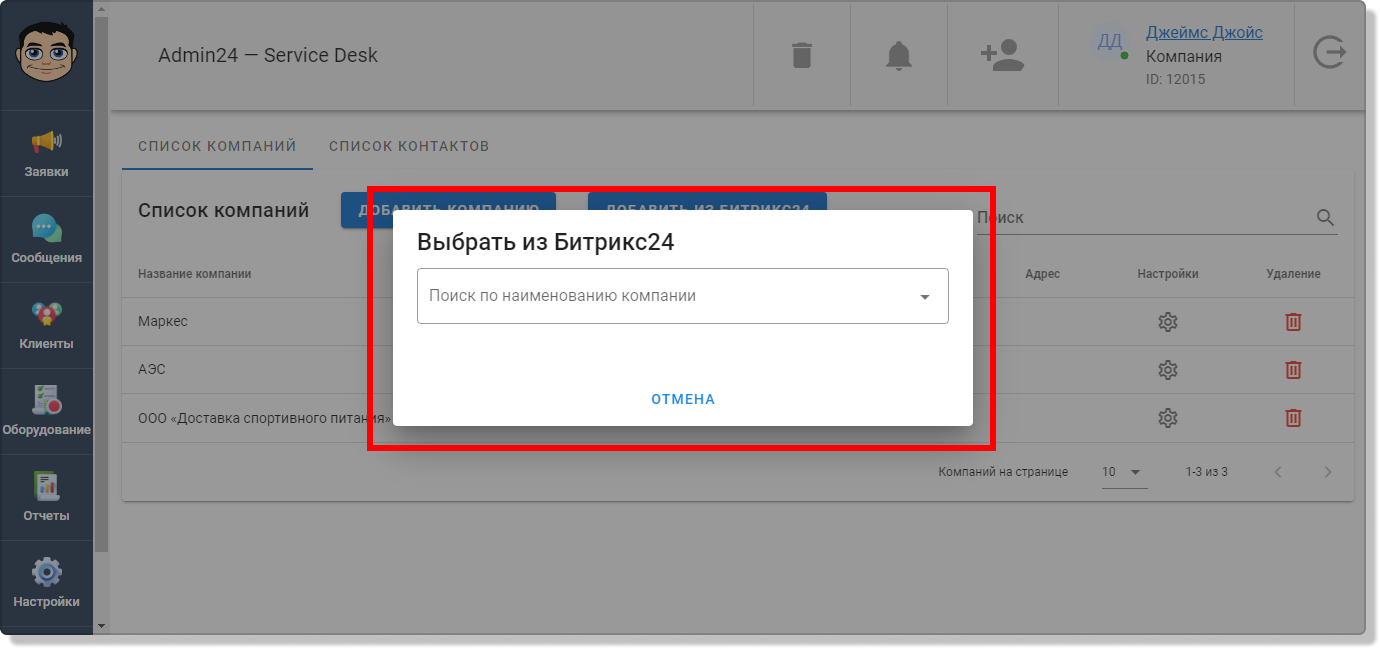
Task: Click the Маркес company name
Action: (163, 322)
